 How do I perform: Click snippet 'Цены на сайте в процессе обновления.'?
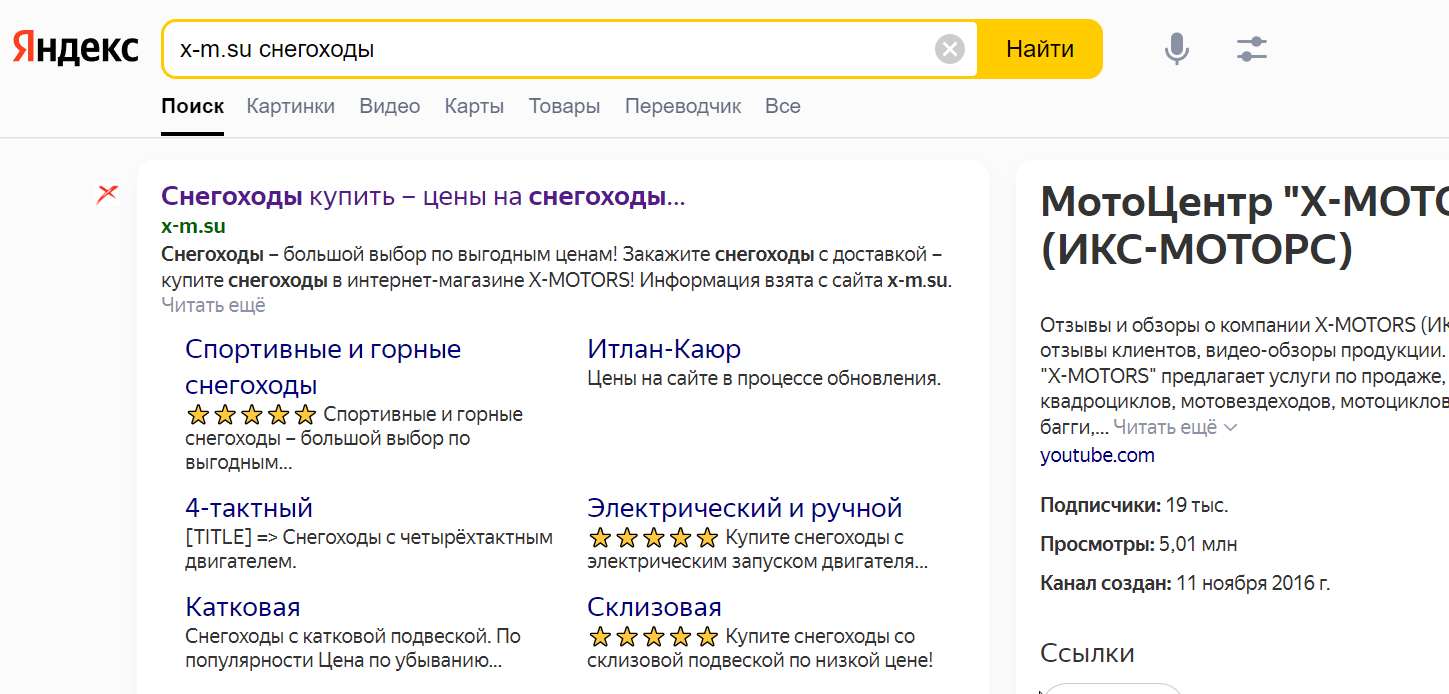(x=764, y=379)
